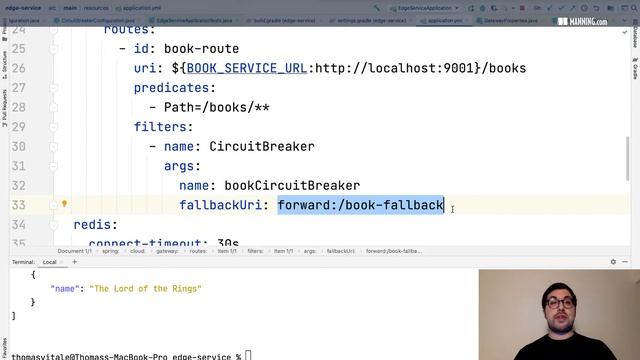Click the BOOK_SERVICE_URL link on line 26

(x=247, y=68)
